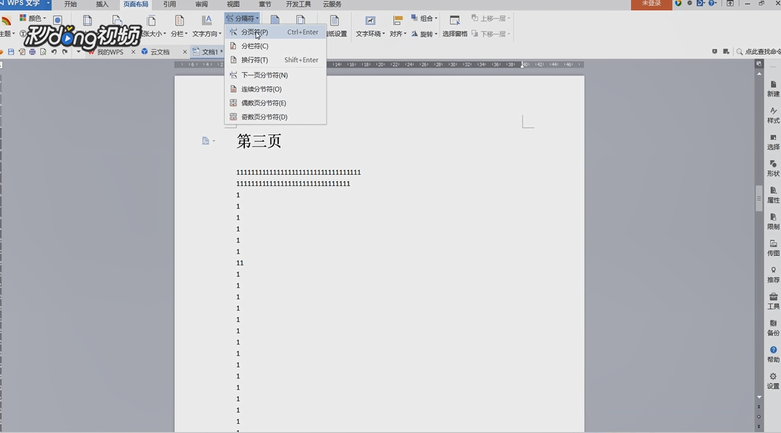Open the 视图 ribbon tab

233,4
